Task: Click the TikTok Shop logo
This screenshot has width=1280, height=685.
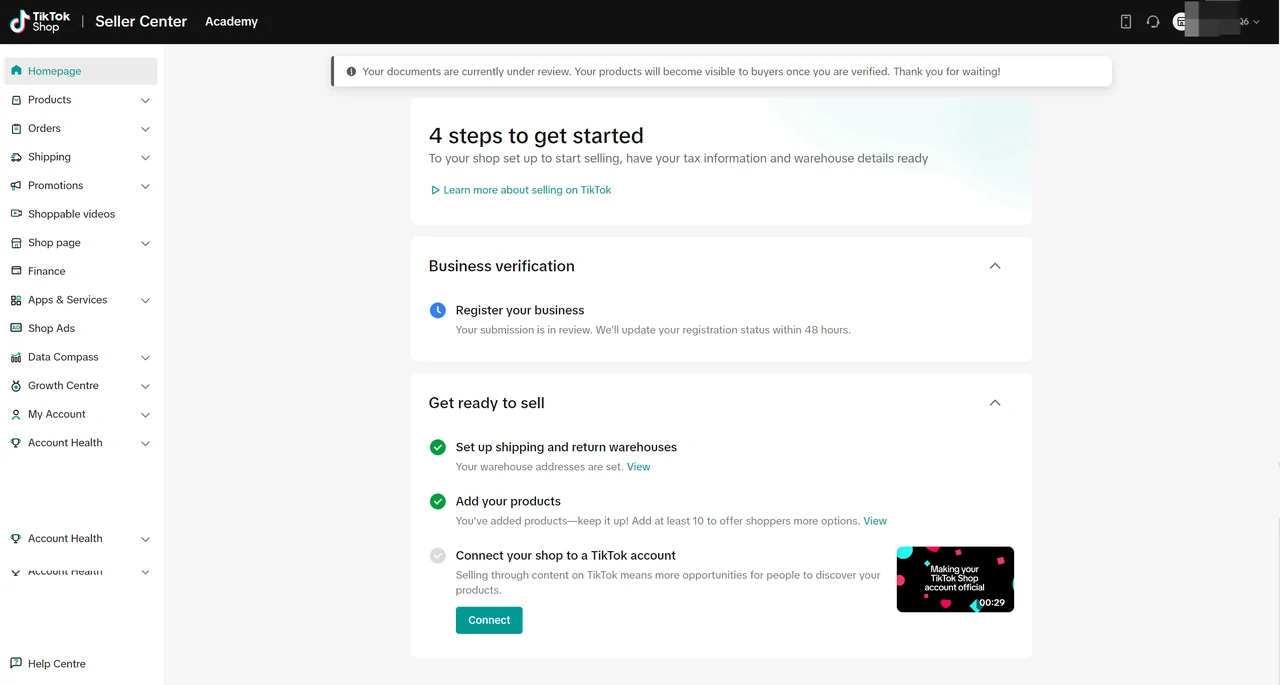Action: (40, 22)
